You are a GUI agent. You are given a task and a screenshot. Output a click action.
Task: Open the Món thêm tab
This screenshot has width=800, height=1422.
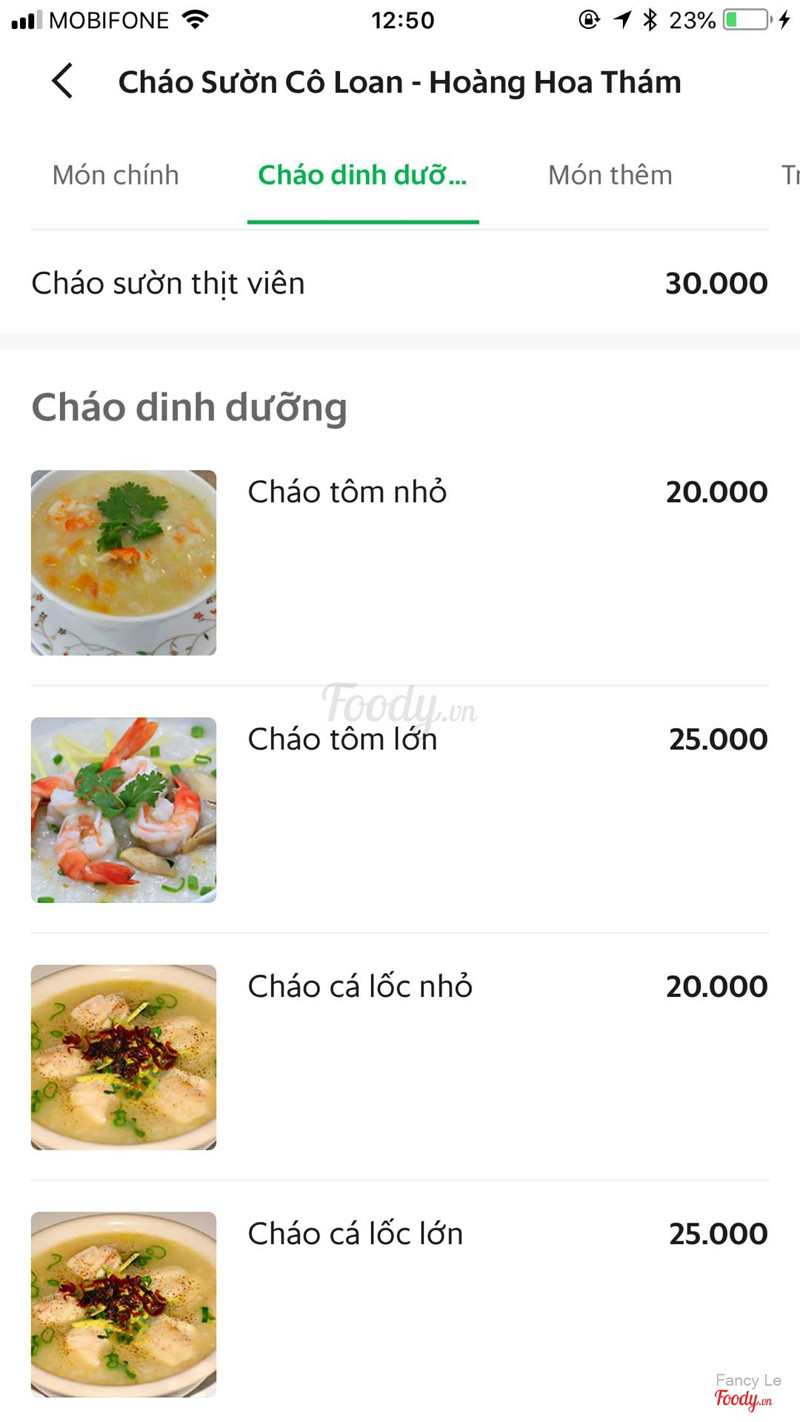[x=610, y=175]
